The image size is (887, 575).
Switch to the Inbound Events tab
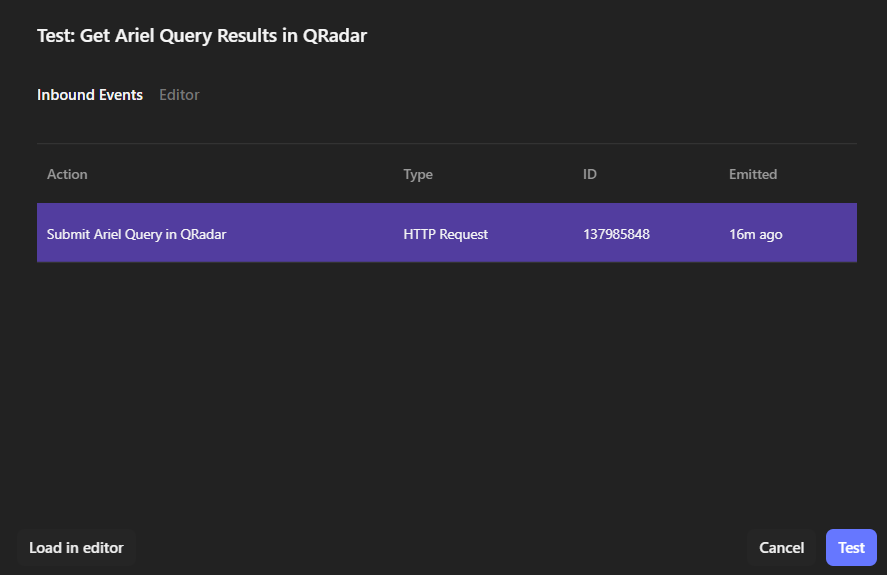[90, 95]
